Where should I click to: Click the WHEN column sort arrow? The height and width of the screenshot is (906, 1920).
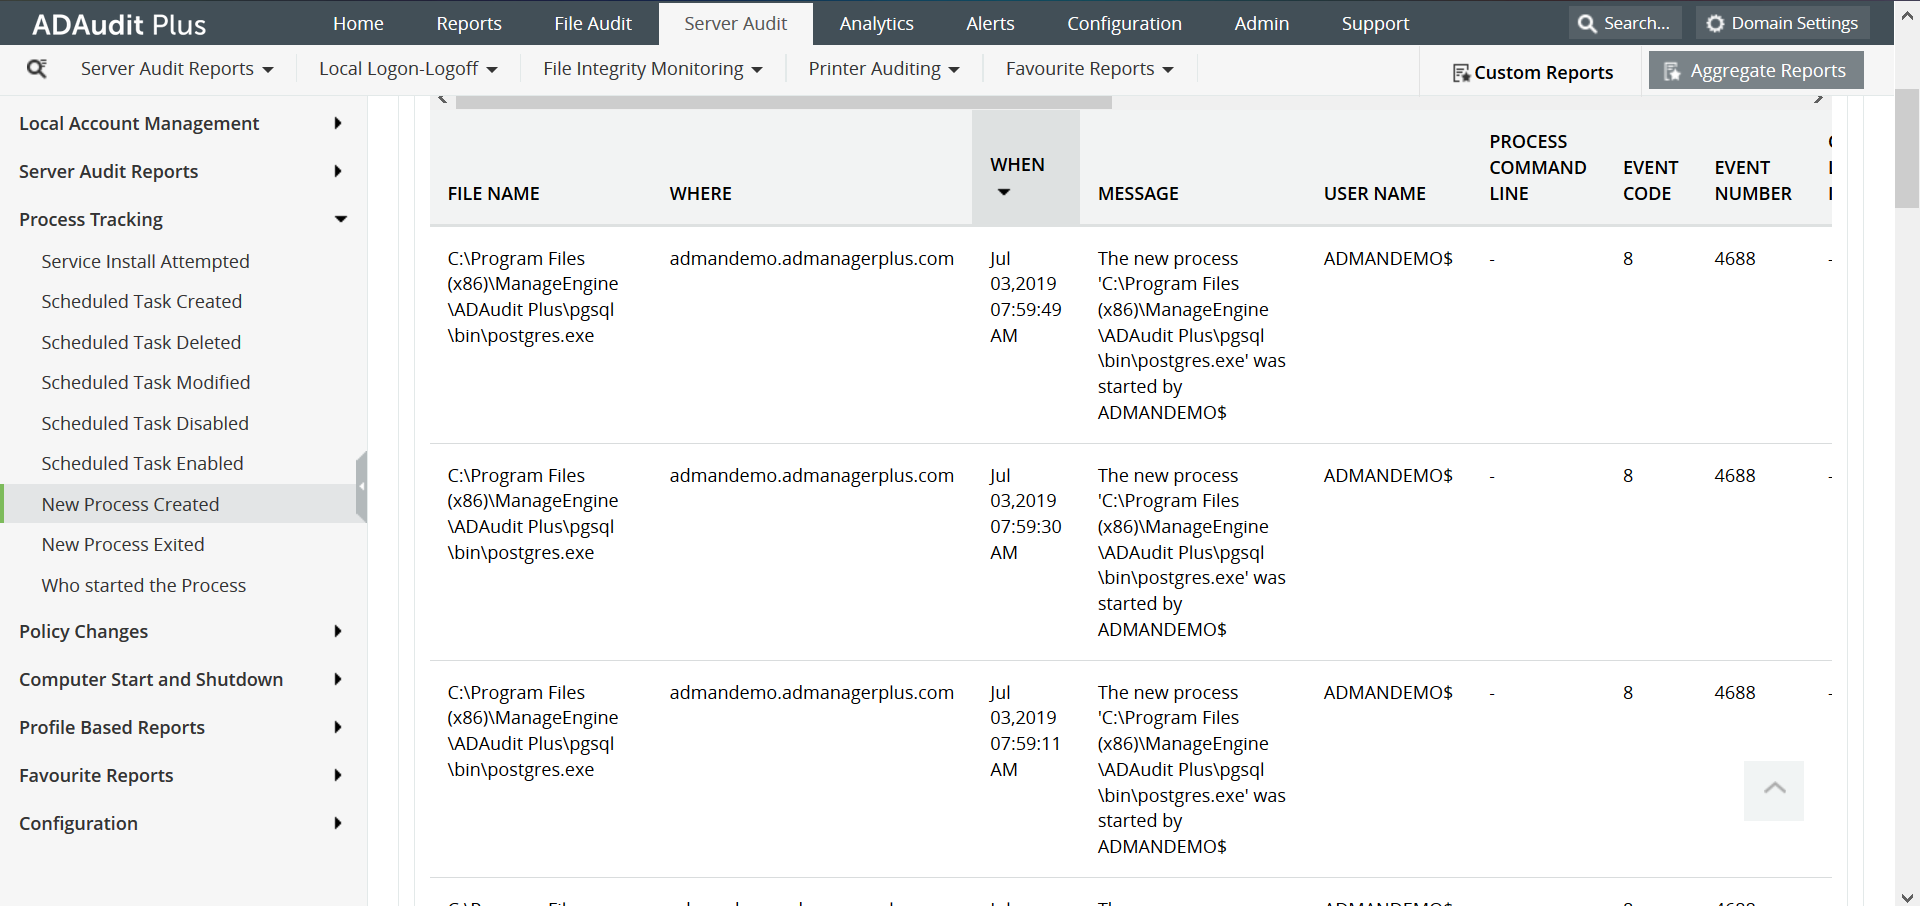point(1004,192)
